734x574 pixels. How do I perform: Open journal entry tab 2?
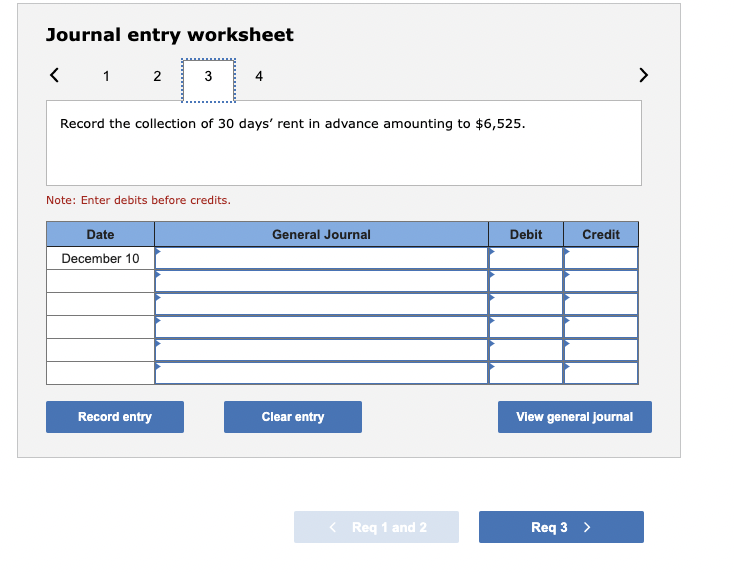click(157, 76)
